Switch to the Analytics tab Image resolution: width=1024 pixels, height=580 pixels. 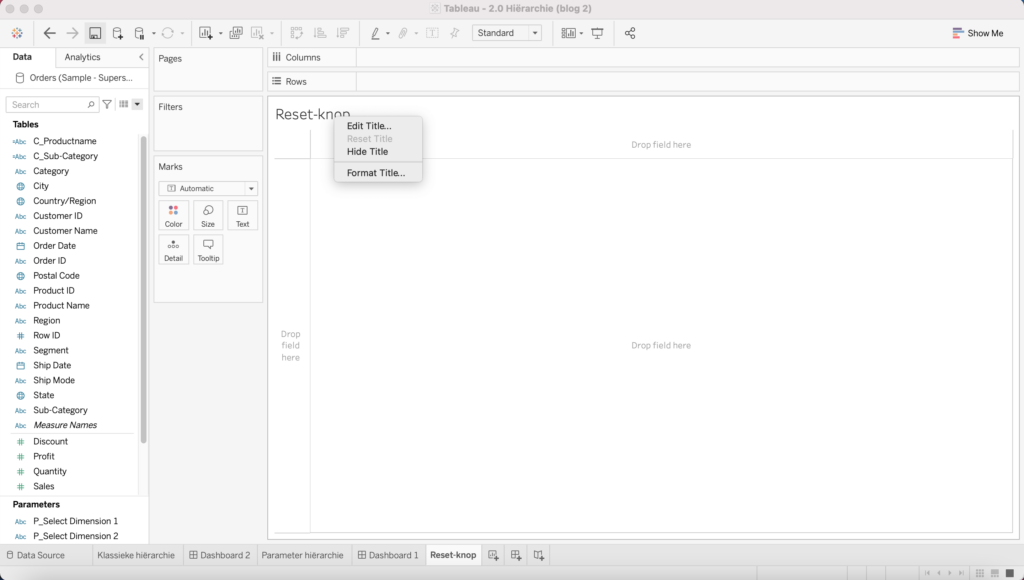(x=83, y=57)
